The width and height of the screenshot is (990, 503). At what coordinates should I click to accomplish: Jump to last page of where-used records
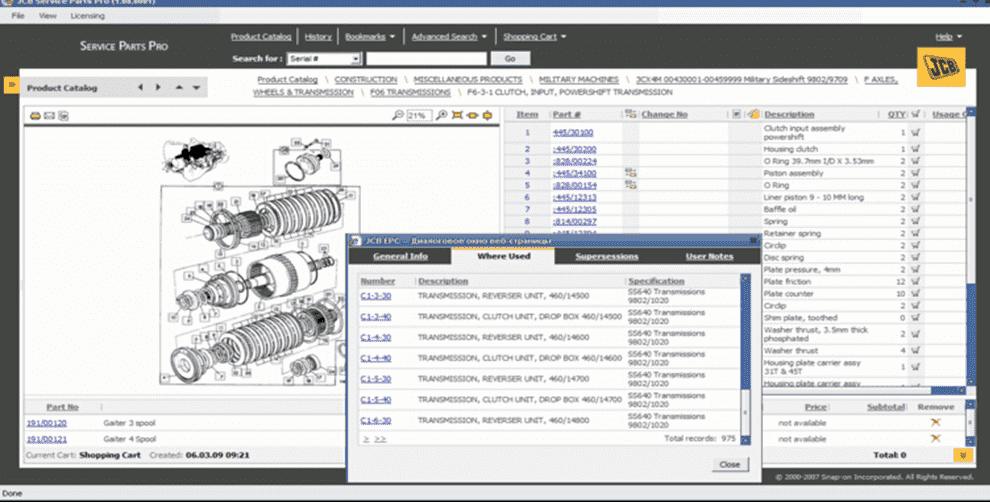379,439
